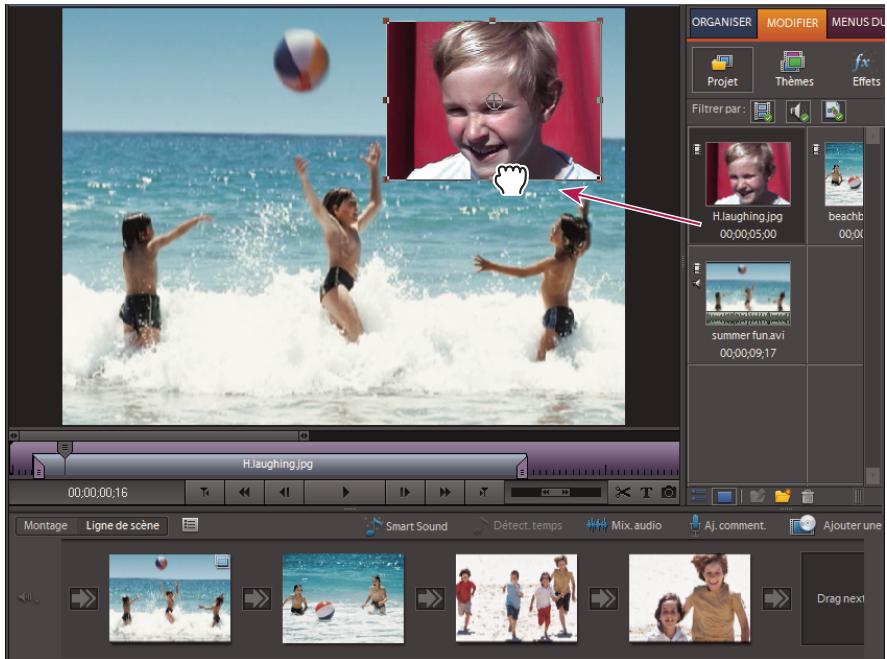Switch to the Ligne de scène view

pyautogui.click(x=122, y=526)
